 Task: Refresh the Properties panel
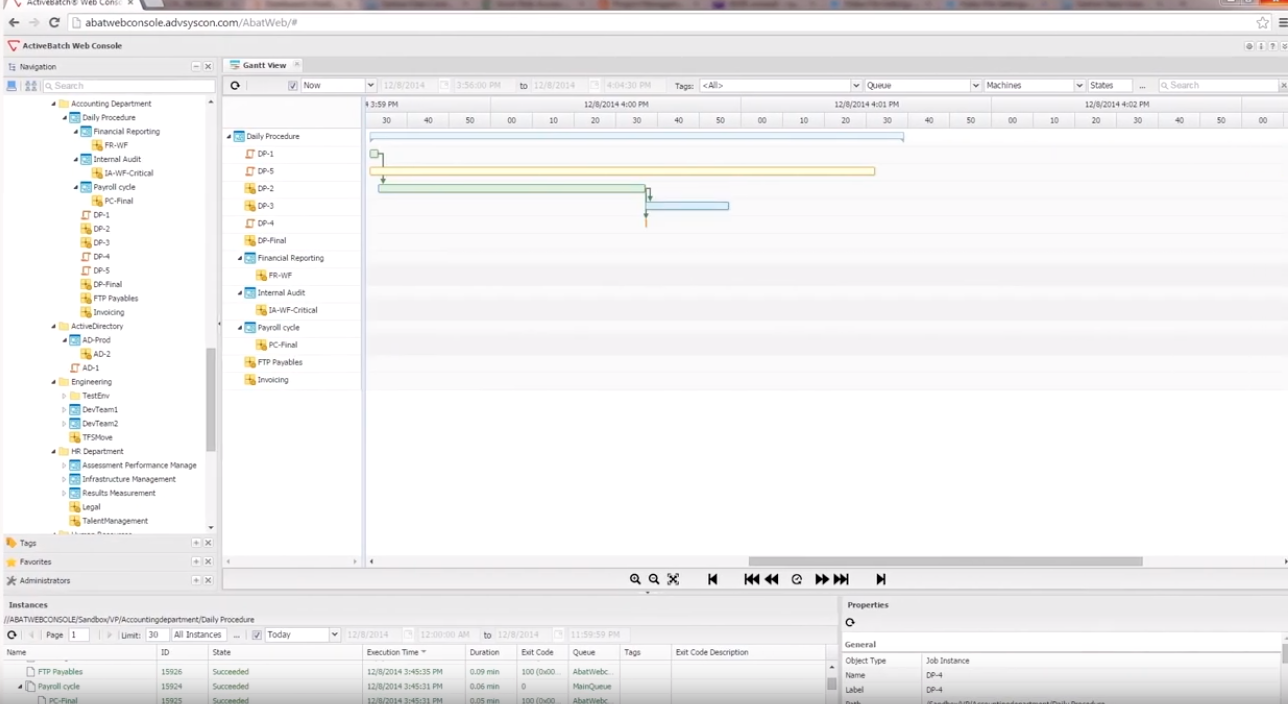click(x=850, y=622)
